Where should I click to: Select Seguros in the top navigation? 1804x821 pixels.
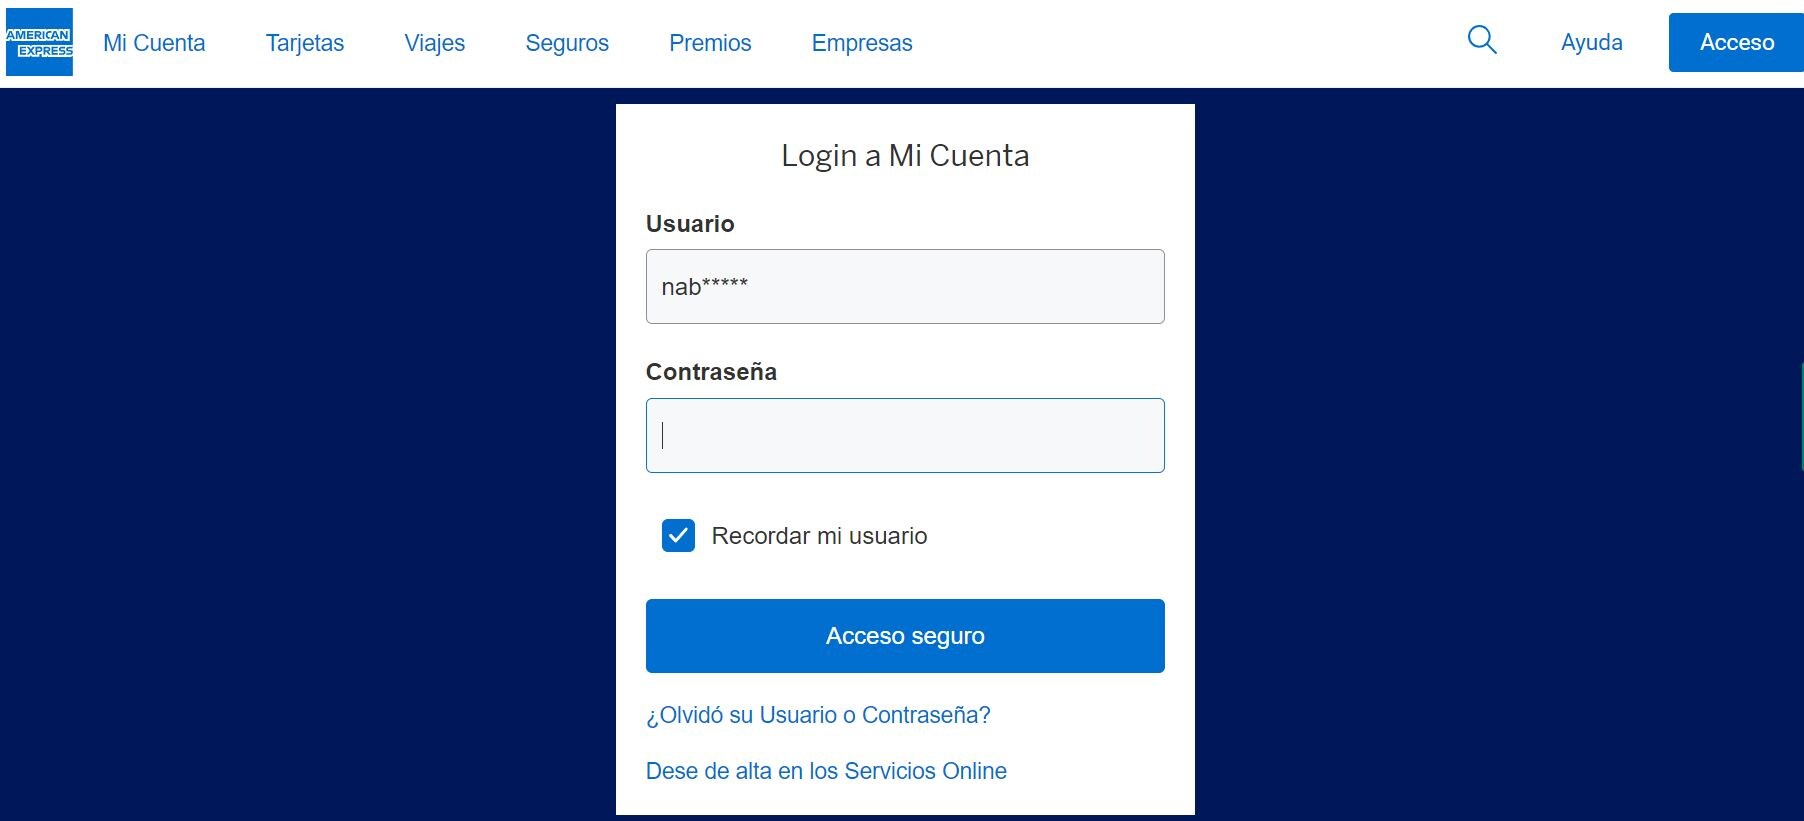click(x=567, y=43)
